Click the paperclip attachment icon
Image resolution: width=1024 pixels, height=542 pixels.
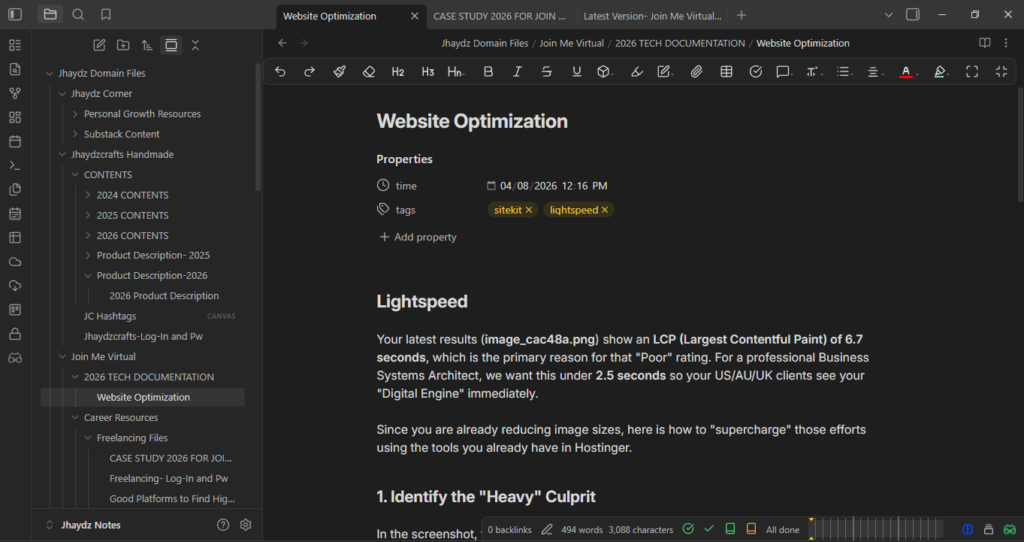pos(697,72)
